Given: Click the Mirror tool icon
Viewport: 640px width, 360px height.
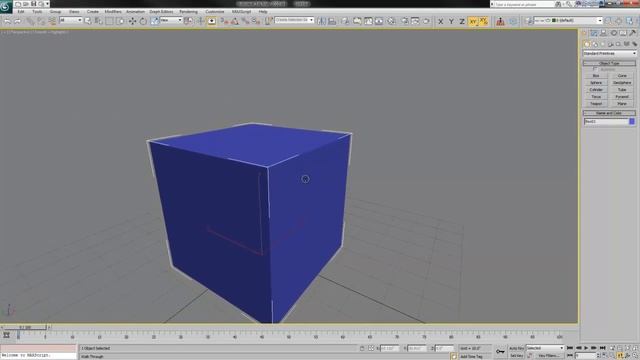Looking at the screenshot, I should click(322, 21).
